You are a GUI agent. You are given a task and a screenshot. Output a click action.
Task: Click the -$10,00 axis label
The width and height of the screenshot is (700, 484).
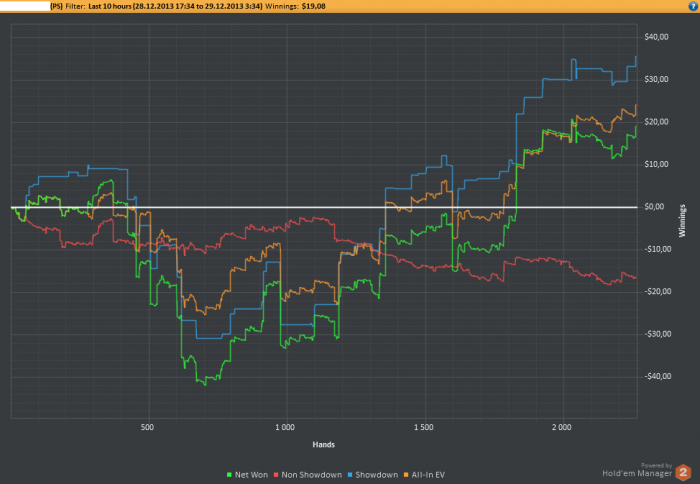(x=658, y=249)
